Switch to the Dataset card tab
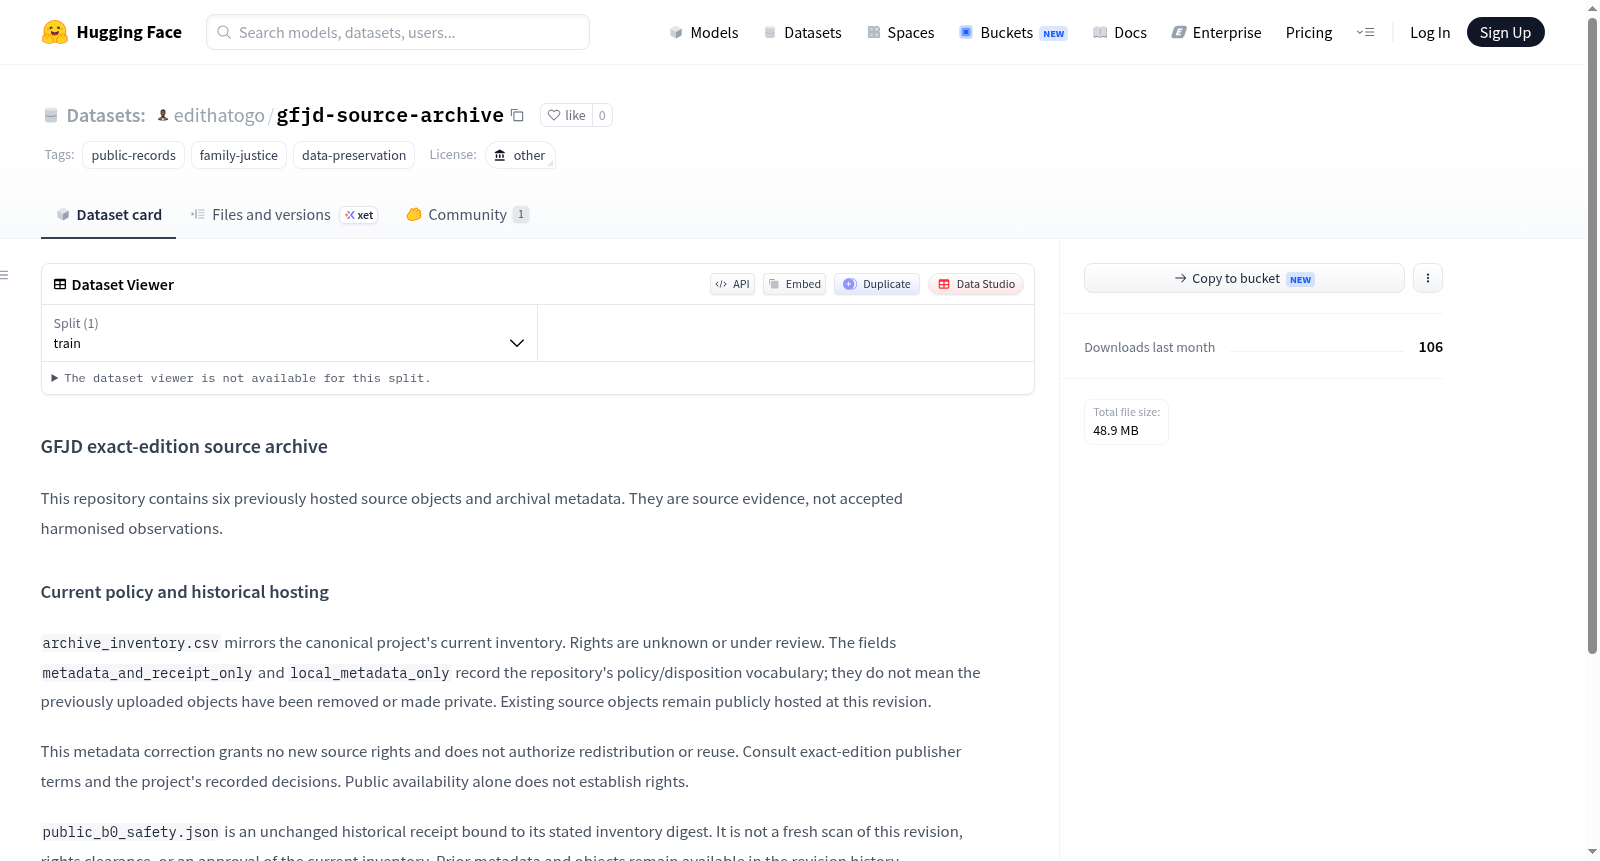The width and height of the screenshot is (1600, 861). point(109,215)
